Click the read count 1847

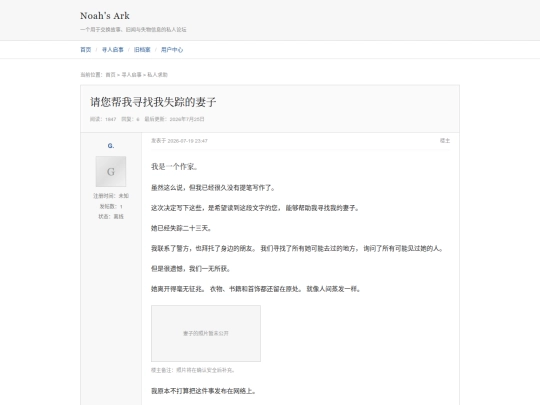point(111,119)
